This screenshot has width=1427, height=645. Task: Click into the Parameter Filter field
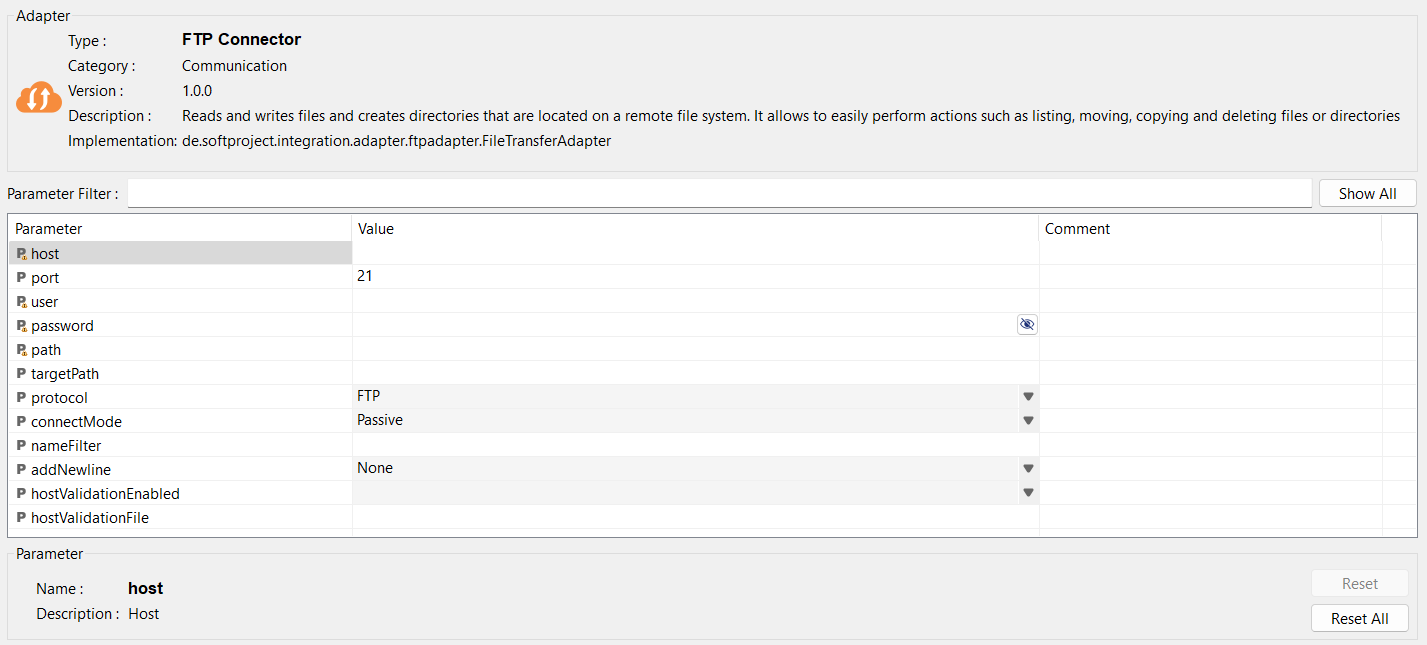719,193
